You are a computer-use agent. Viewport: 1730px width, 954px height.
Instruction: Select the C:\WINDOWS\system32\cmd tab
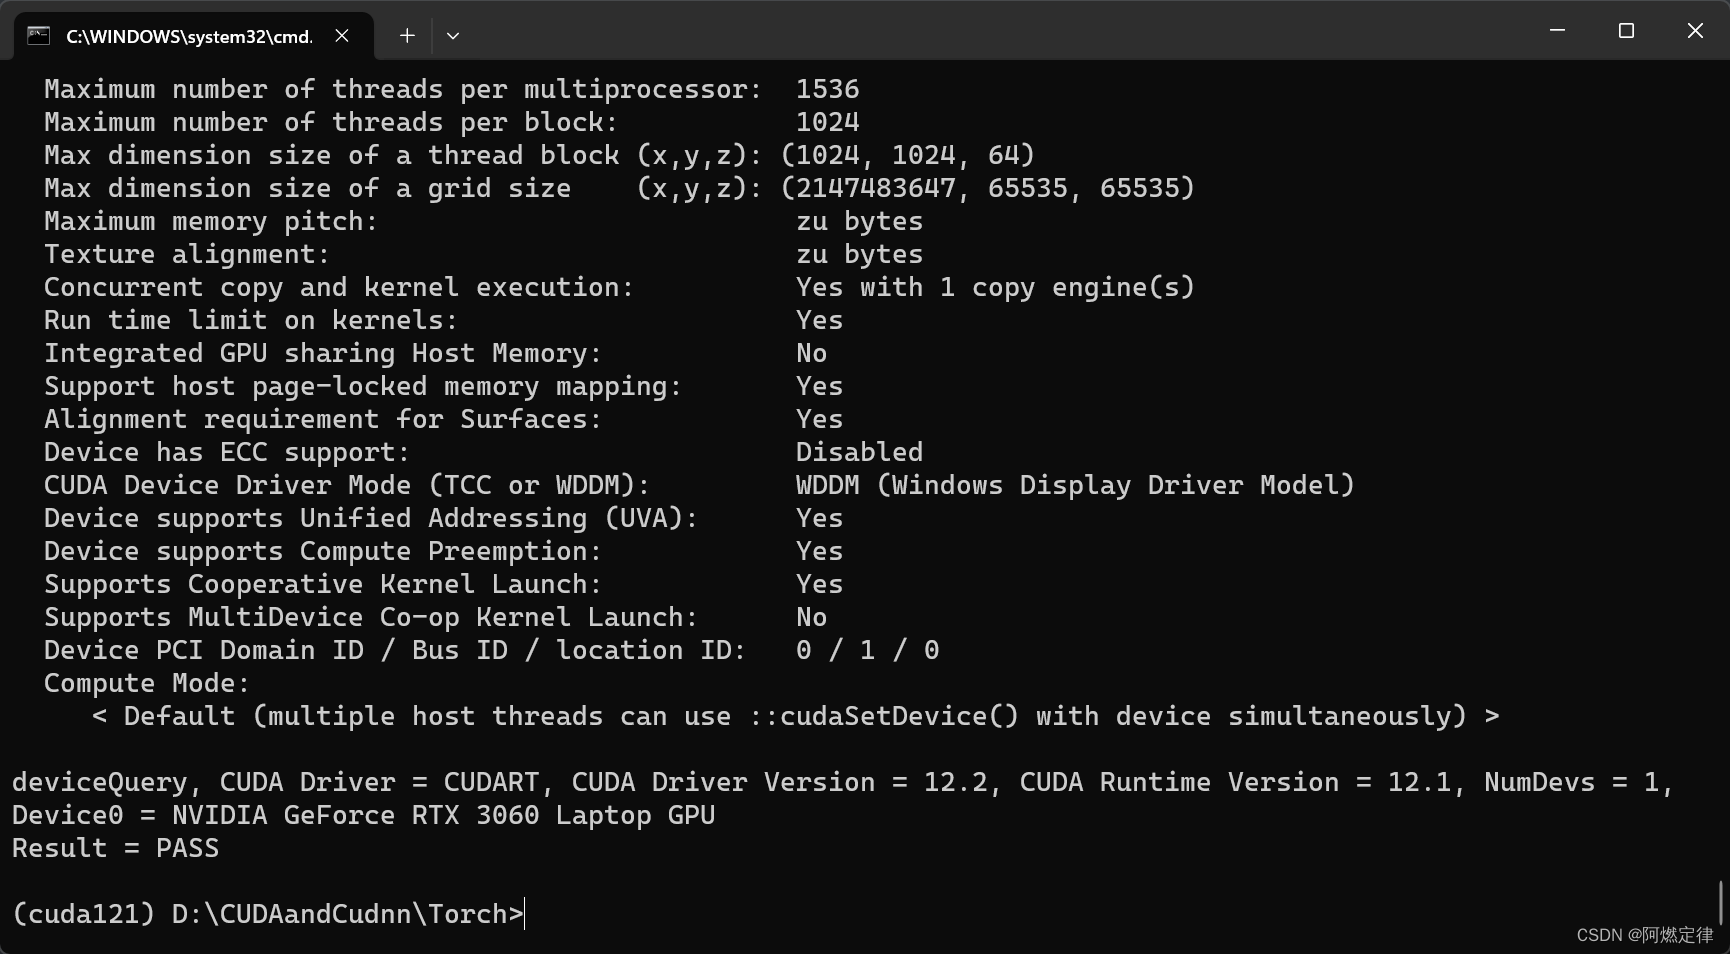[190, 35]
